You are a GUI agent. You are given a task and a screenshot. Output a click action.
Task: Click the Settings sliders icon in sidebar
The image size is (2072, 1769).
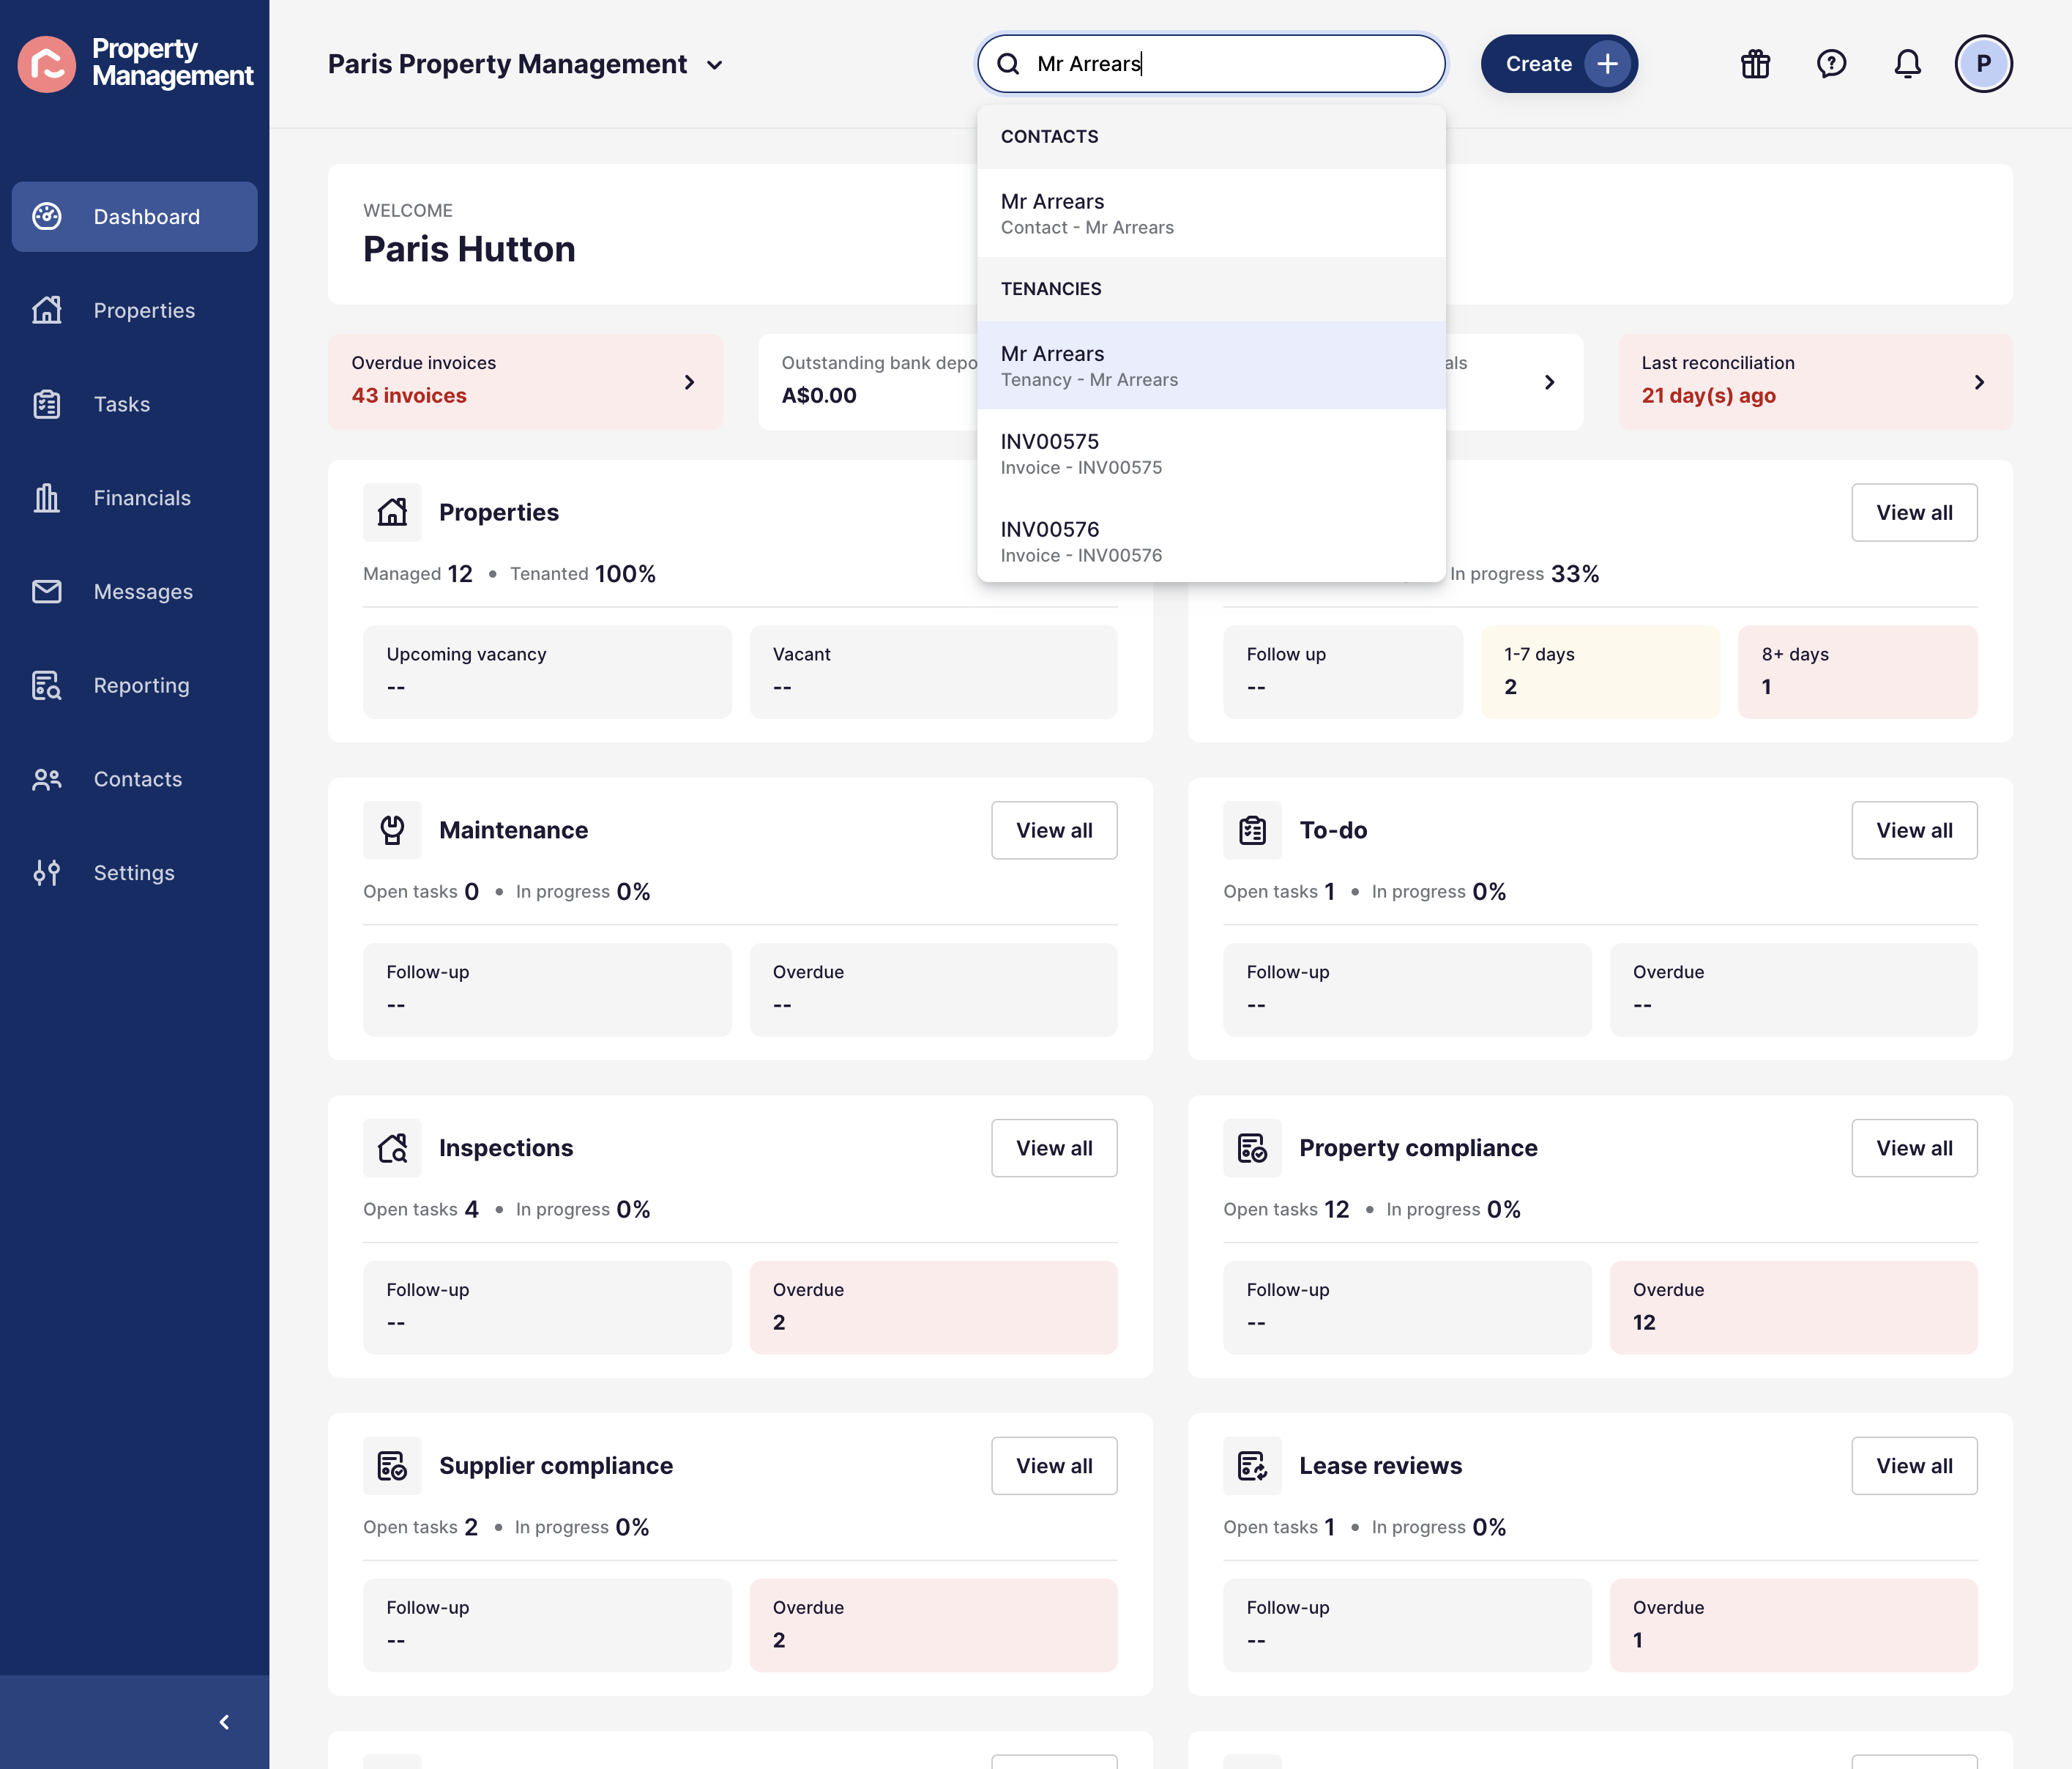47,873
